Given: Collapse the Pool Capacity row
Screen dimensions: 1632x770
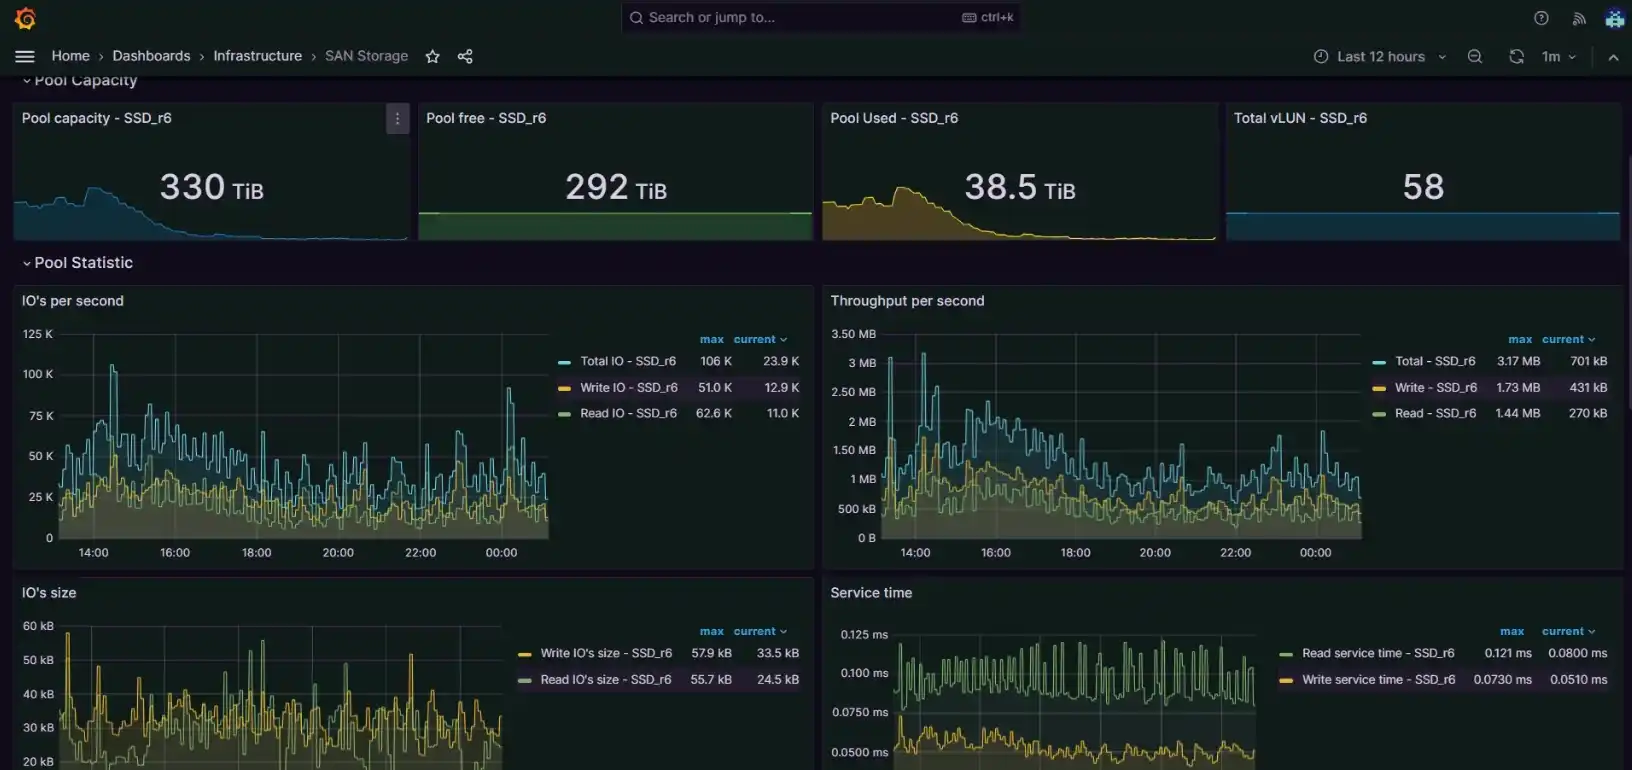Looking at the screenshot, I should tap(79, 80).
